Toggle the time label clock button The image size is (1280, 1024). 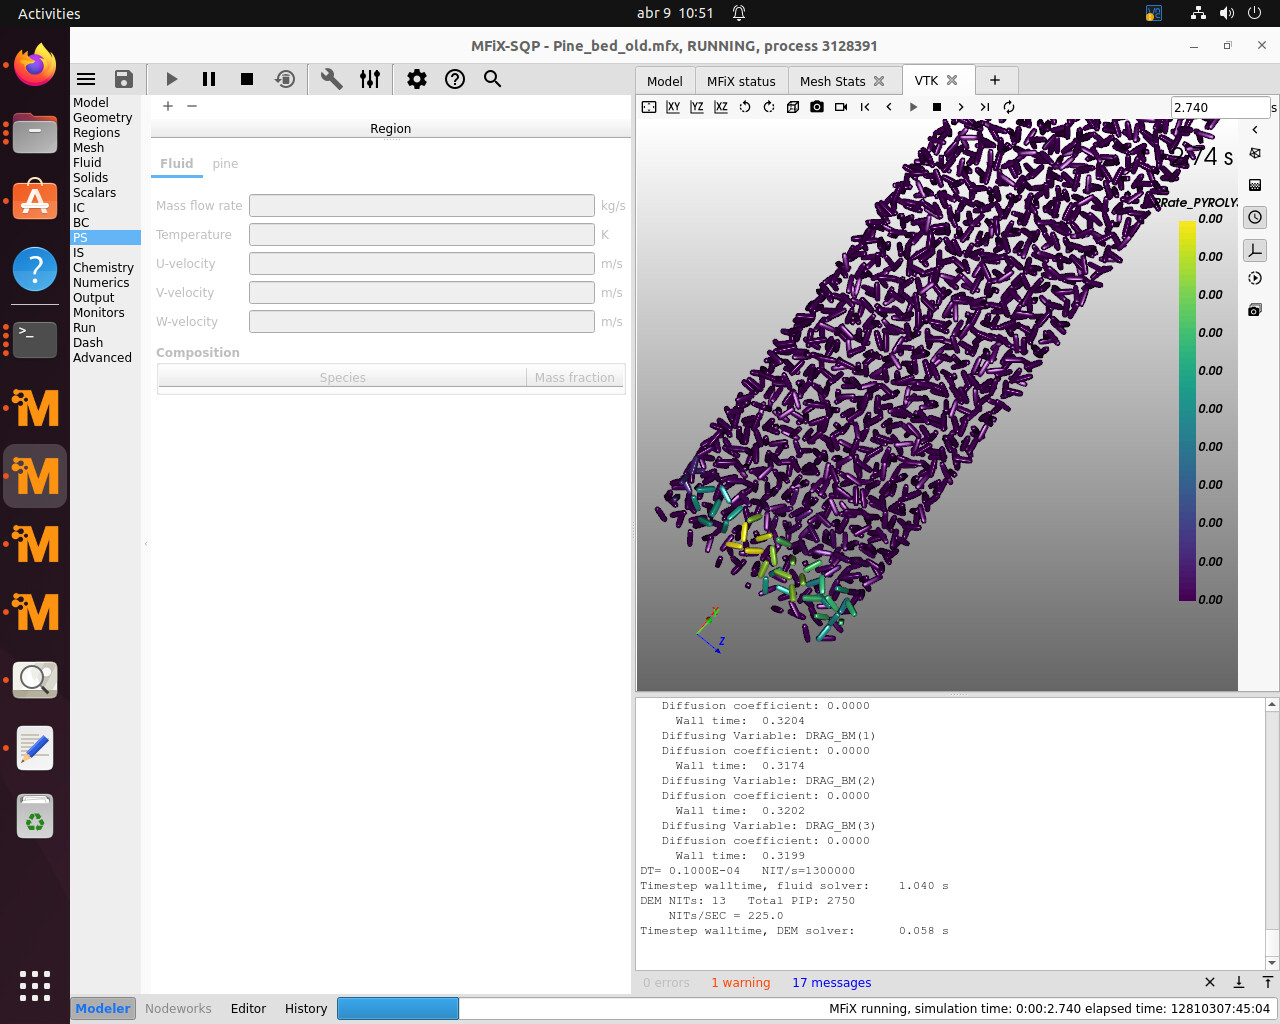tap(1255, 217)
